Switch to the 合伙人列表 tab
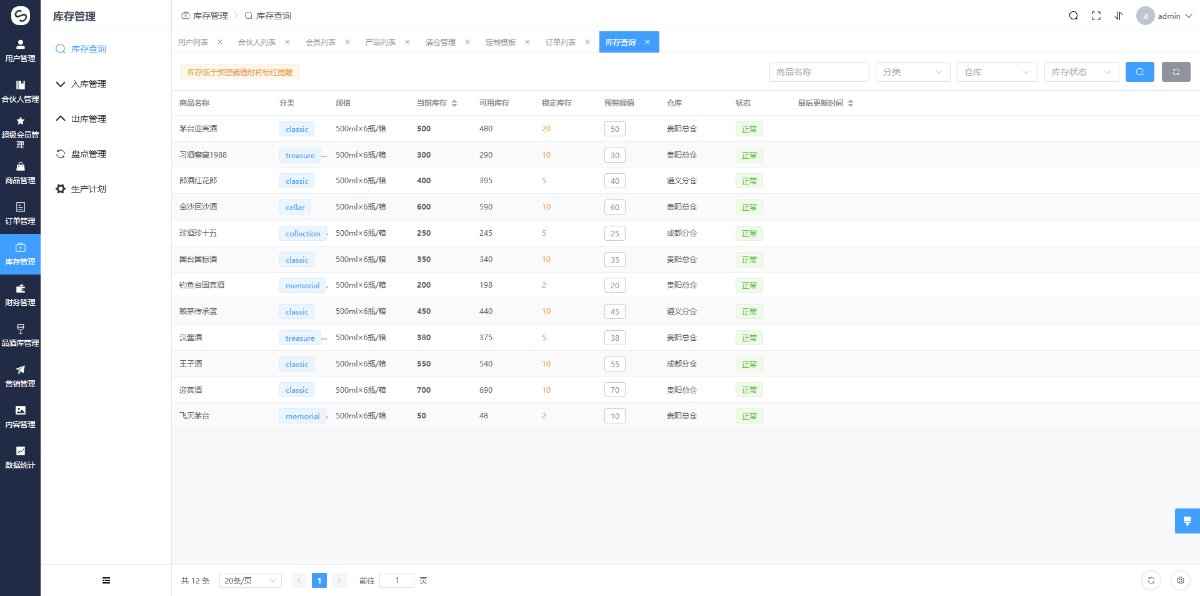Screen dimensions: 1200x596 point(257,42)
